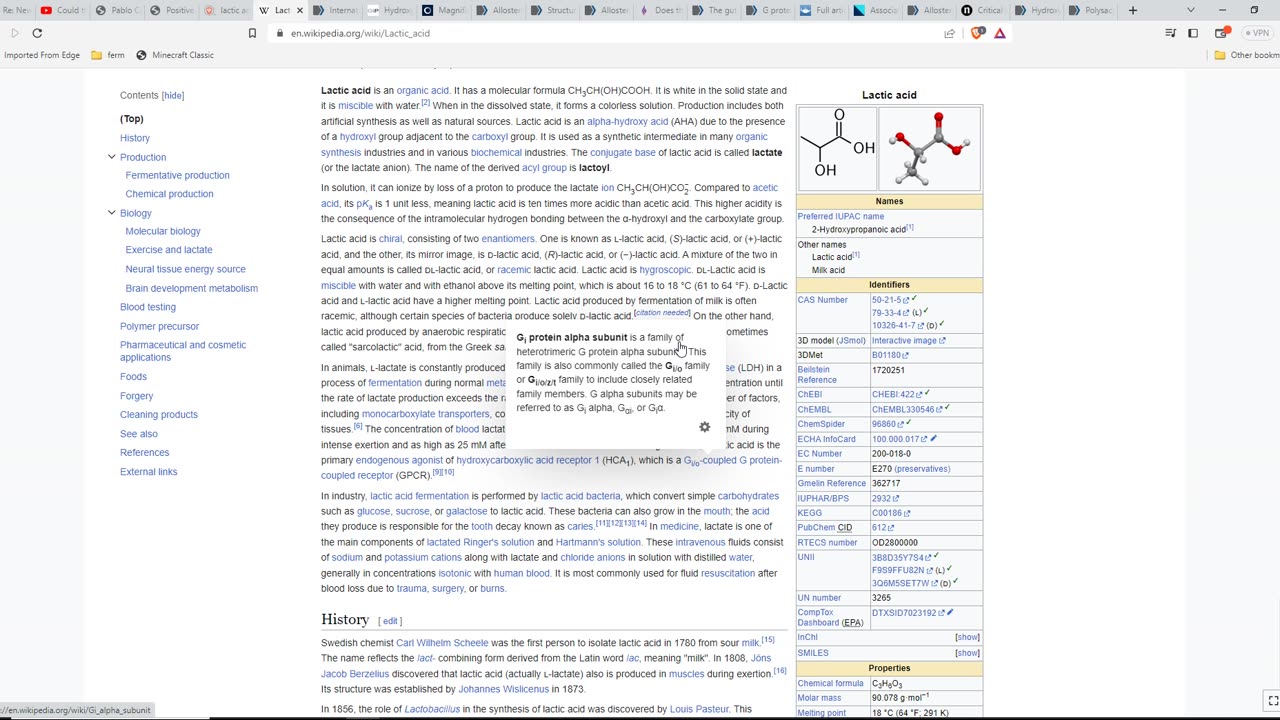Screen dimensions: 1280x720
Task: Jump to Cleaning products in contents
Action: 159,414
